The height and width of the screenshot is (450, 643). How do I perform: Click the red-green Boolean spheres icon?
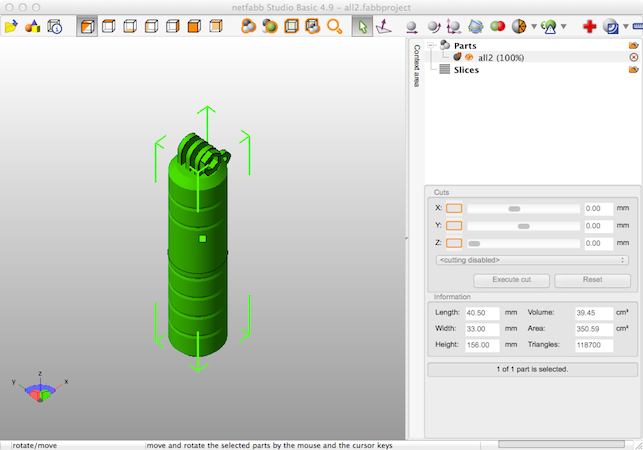[497, 26]
